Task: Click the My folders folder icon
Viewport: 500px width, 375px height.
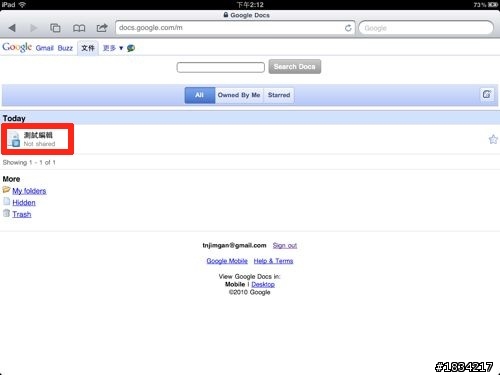Action: coord(6,190)
